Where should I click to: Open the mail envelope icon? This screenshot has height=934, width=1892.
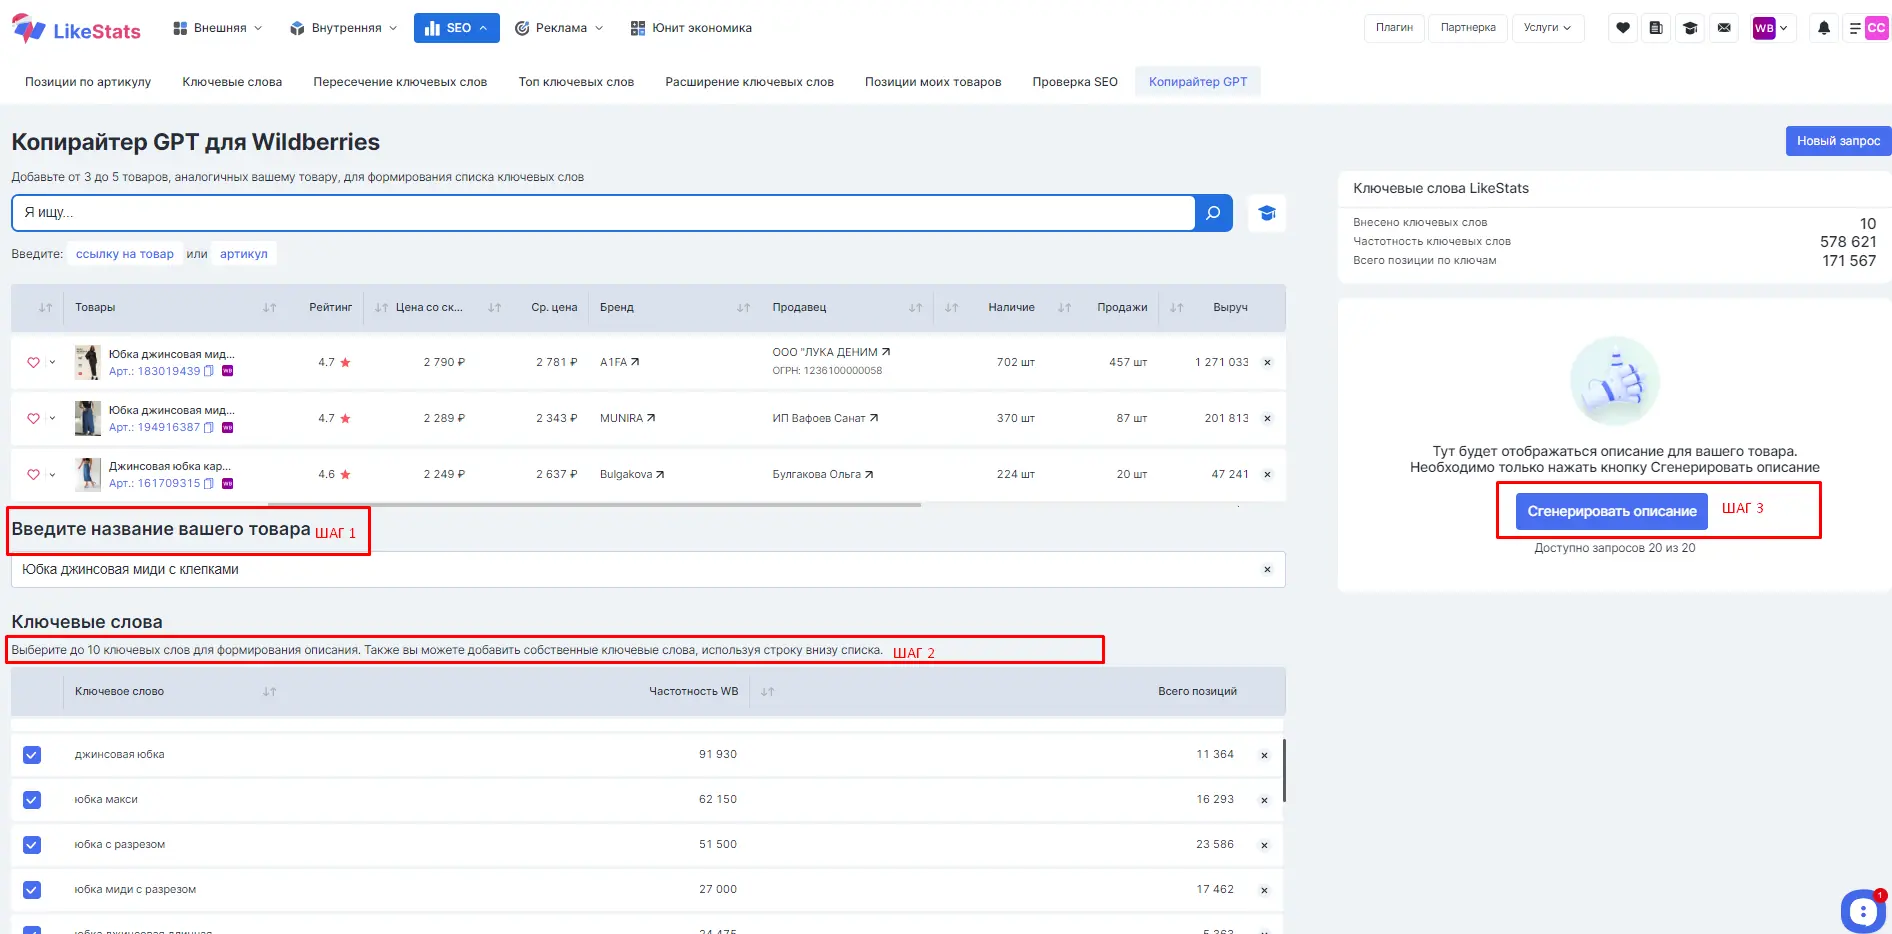tap(1724, 28)
